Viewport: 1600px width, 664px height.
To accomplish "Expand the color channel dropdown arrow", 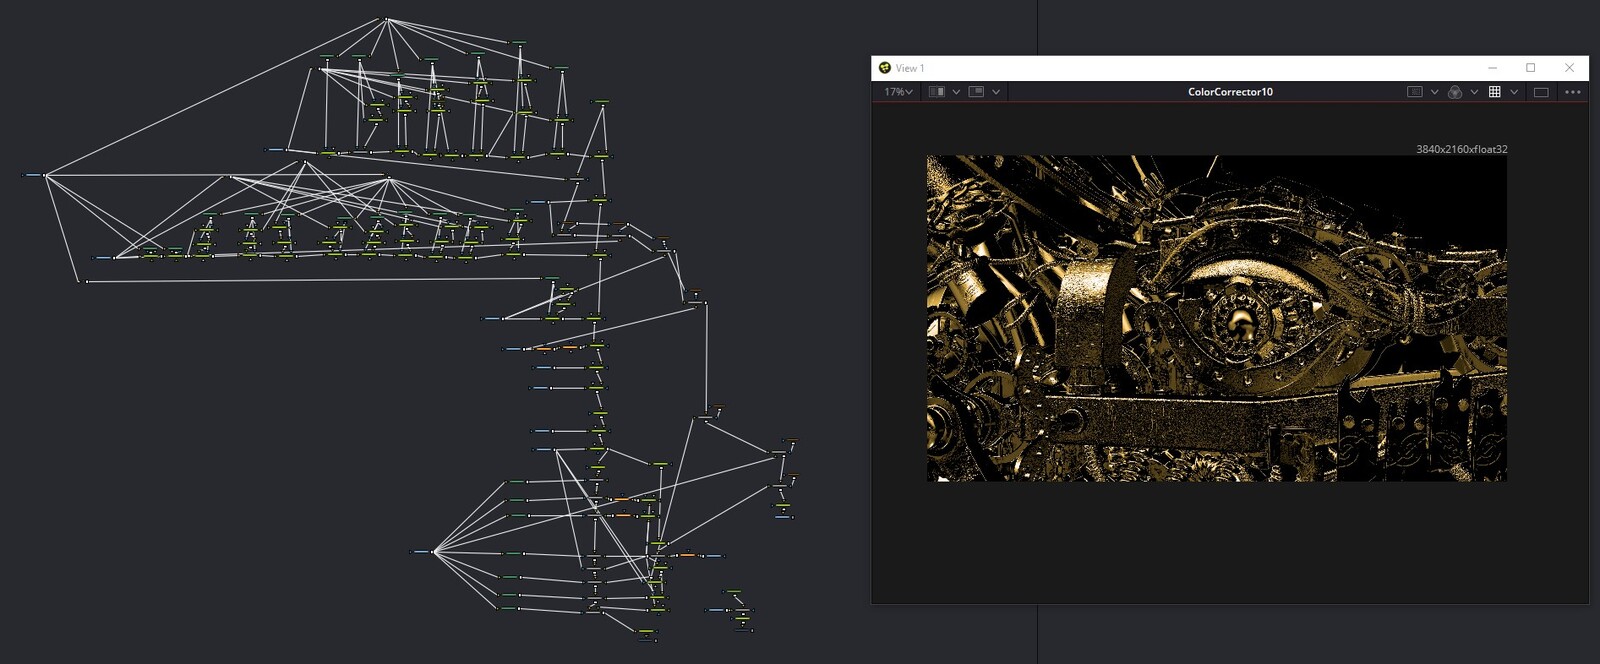I will [1474, 92].
